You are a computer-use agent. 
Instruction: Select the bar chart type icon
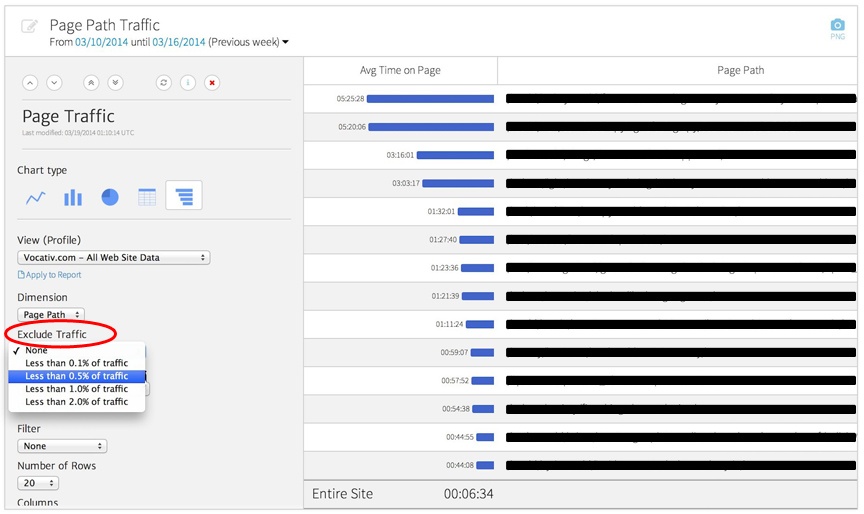click(73, 197)
